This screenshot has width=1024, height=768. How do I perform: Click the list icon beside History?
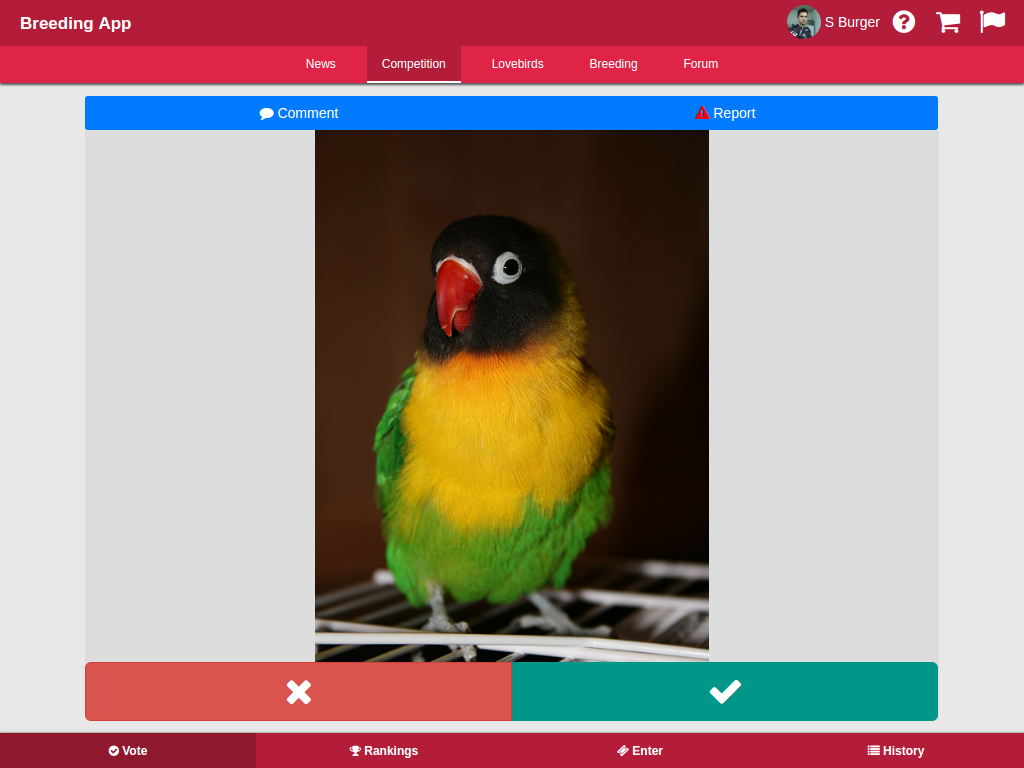pyautogui.click(x=873, y=750)
